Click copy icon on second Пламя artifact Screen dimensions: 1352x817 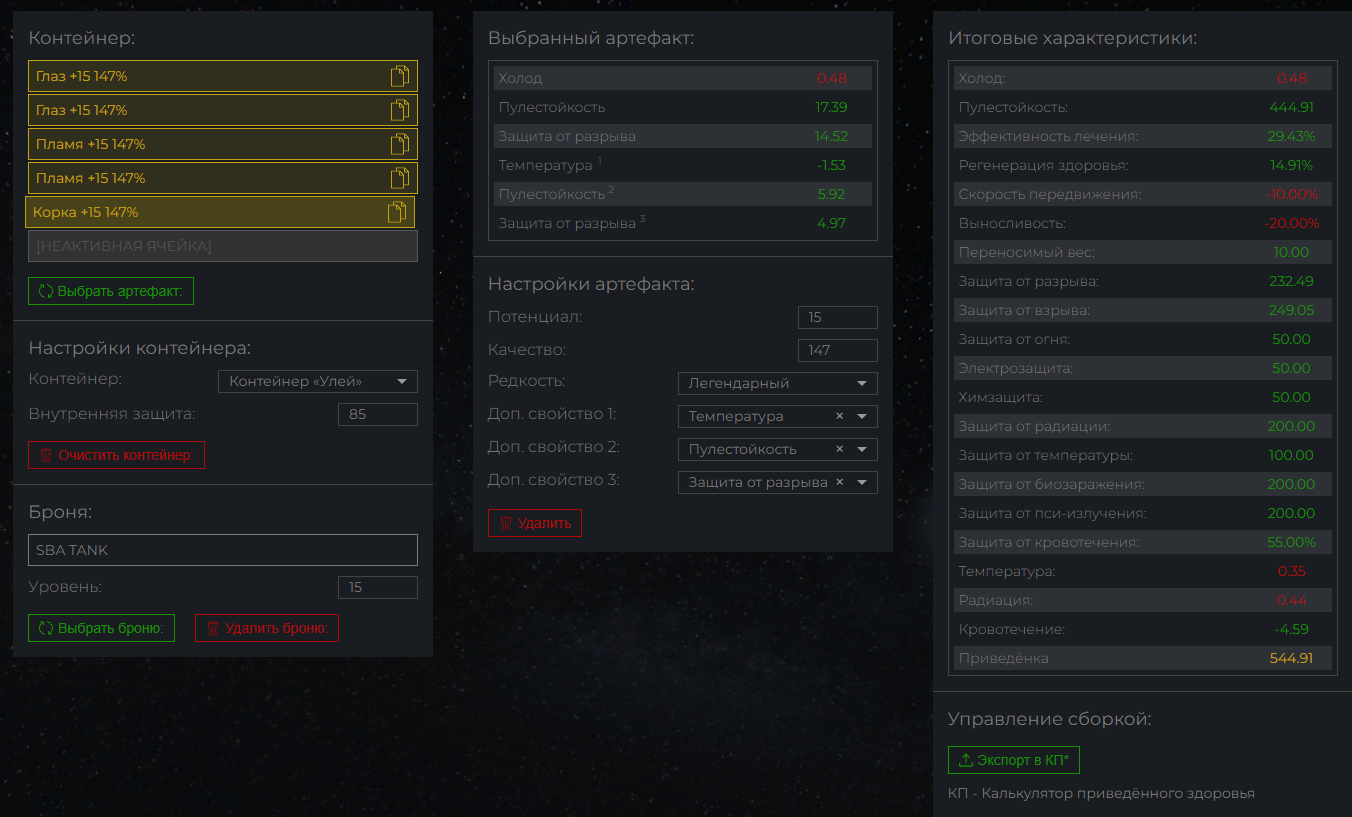(x=399, y=178)
